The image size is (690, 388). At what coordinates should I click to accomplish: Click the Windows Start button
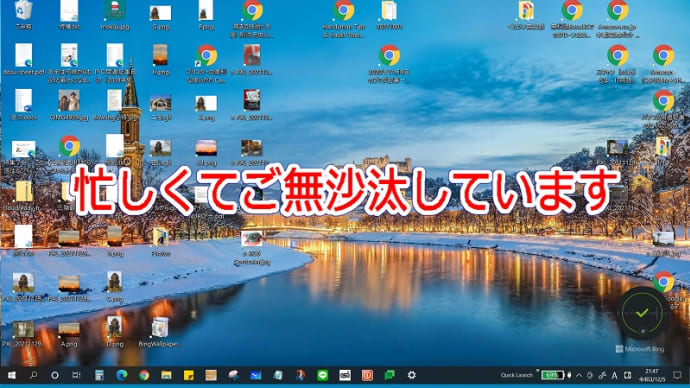coord(12,375)
